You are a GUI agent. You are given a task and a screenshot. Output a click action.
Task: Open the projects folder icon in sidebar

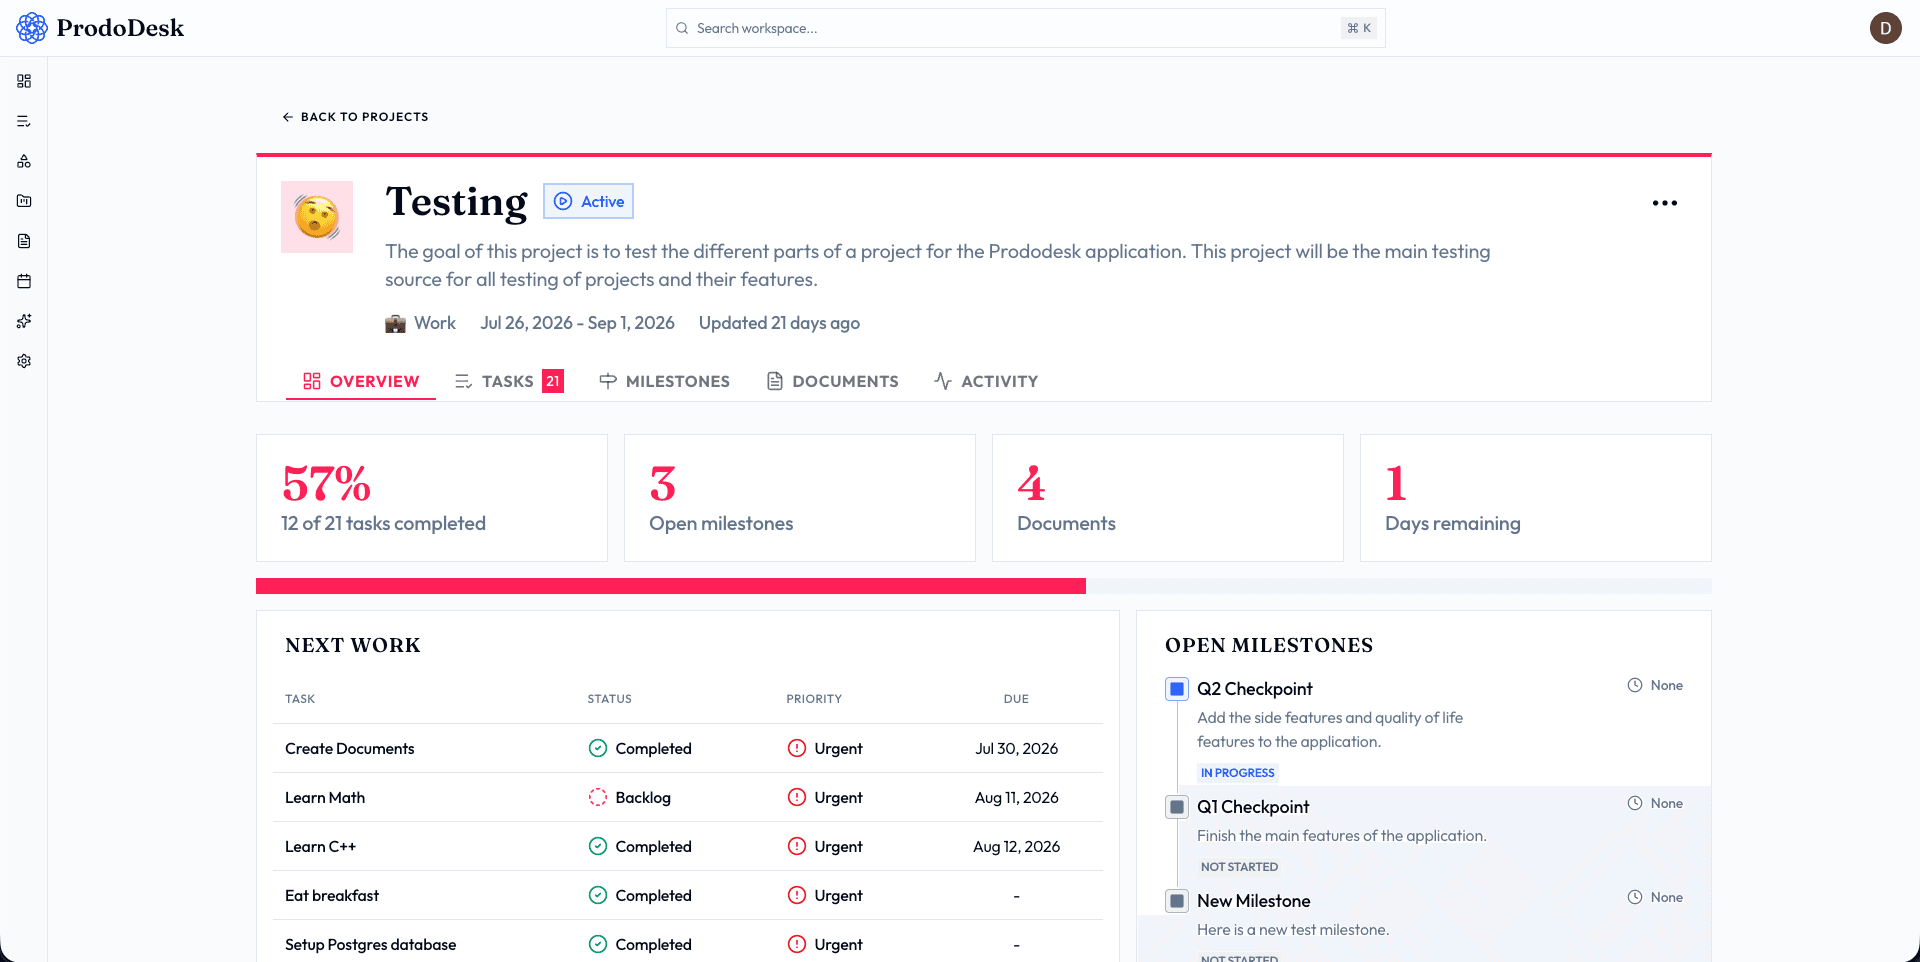pyautogui.click(x=24, y=201)
